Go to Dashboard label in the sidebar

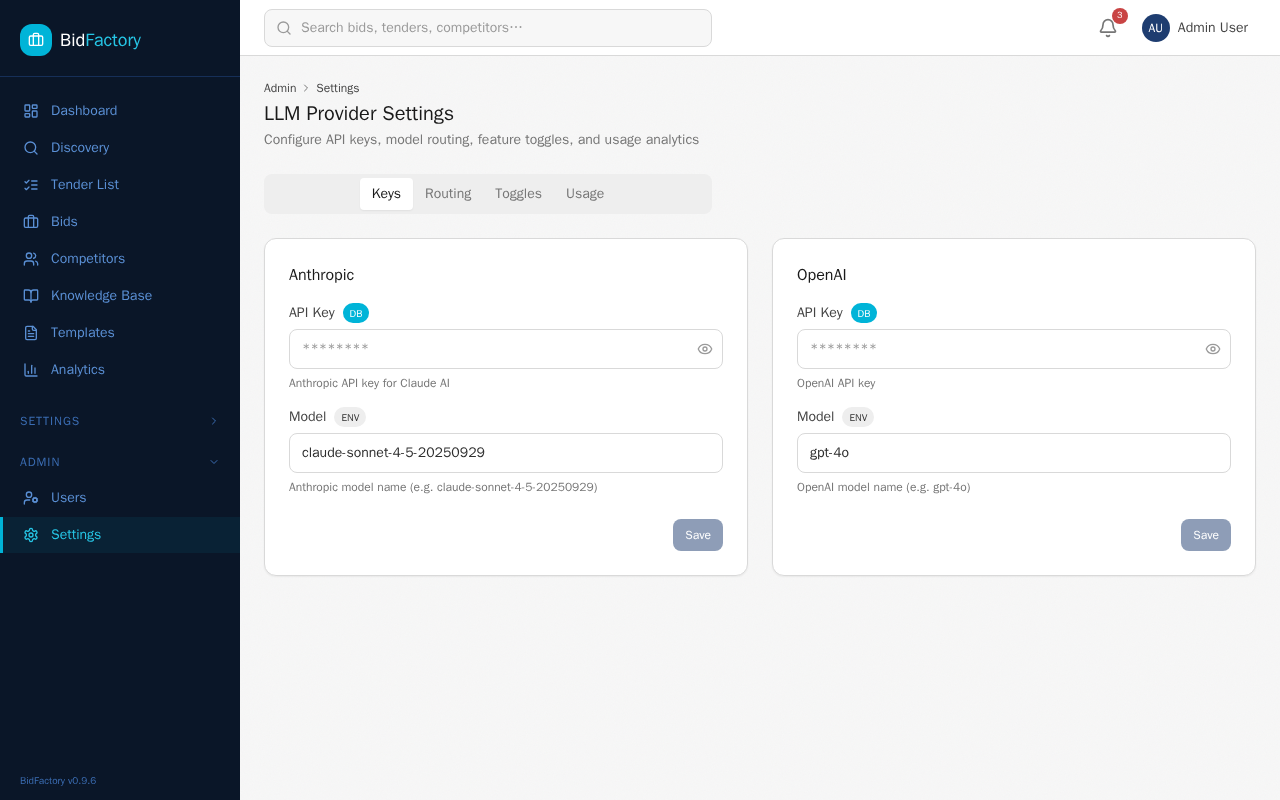(84, 111)
